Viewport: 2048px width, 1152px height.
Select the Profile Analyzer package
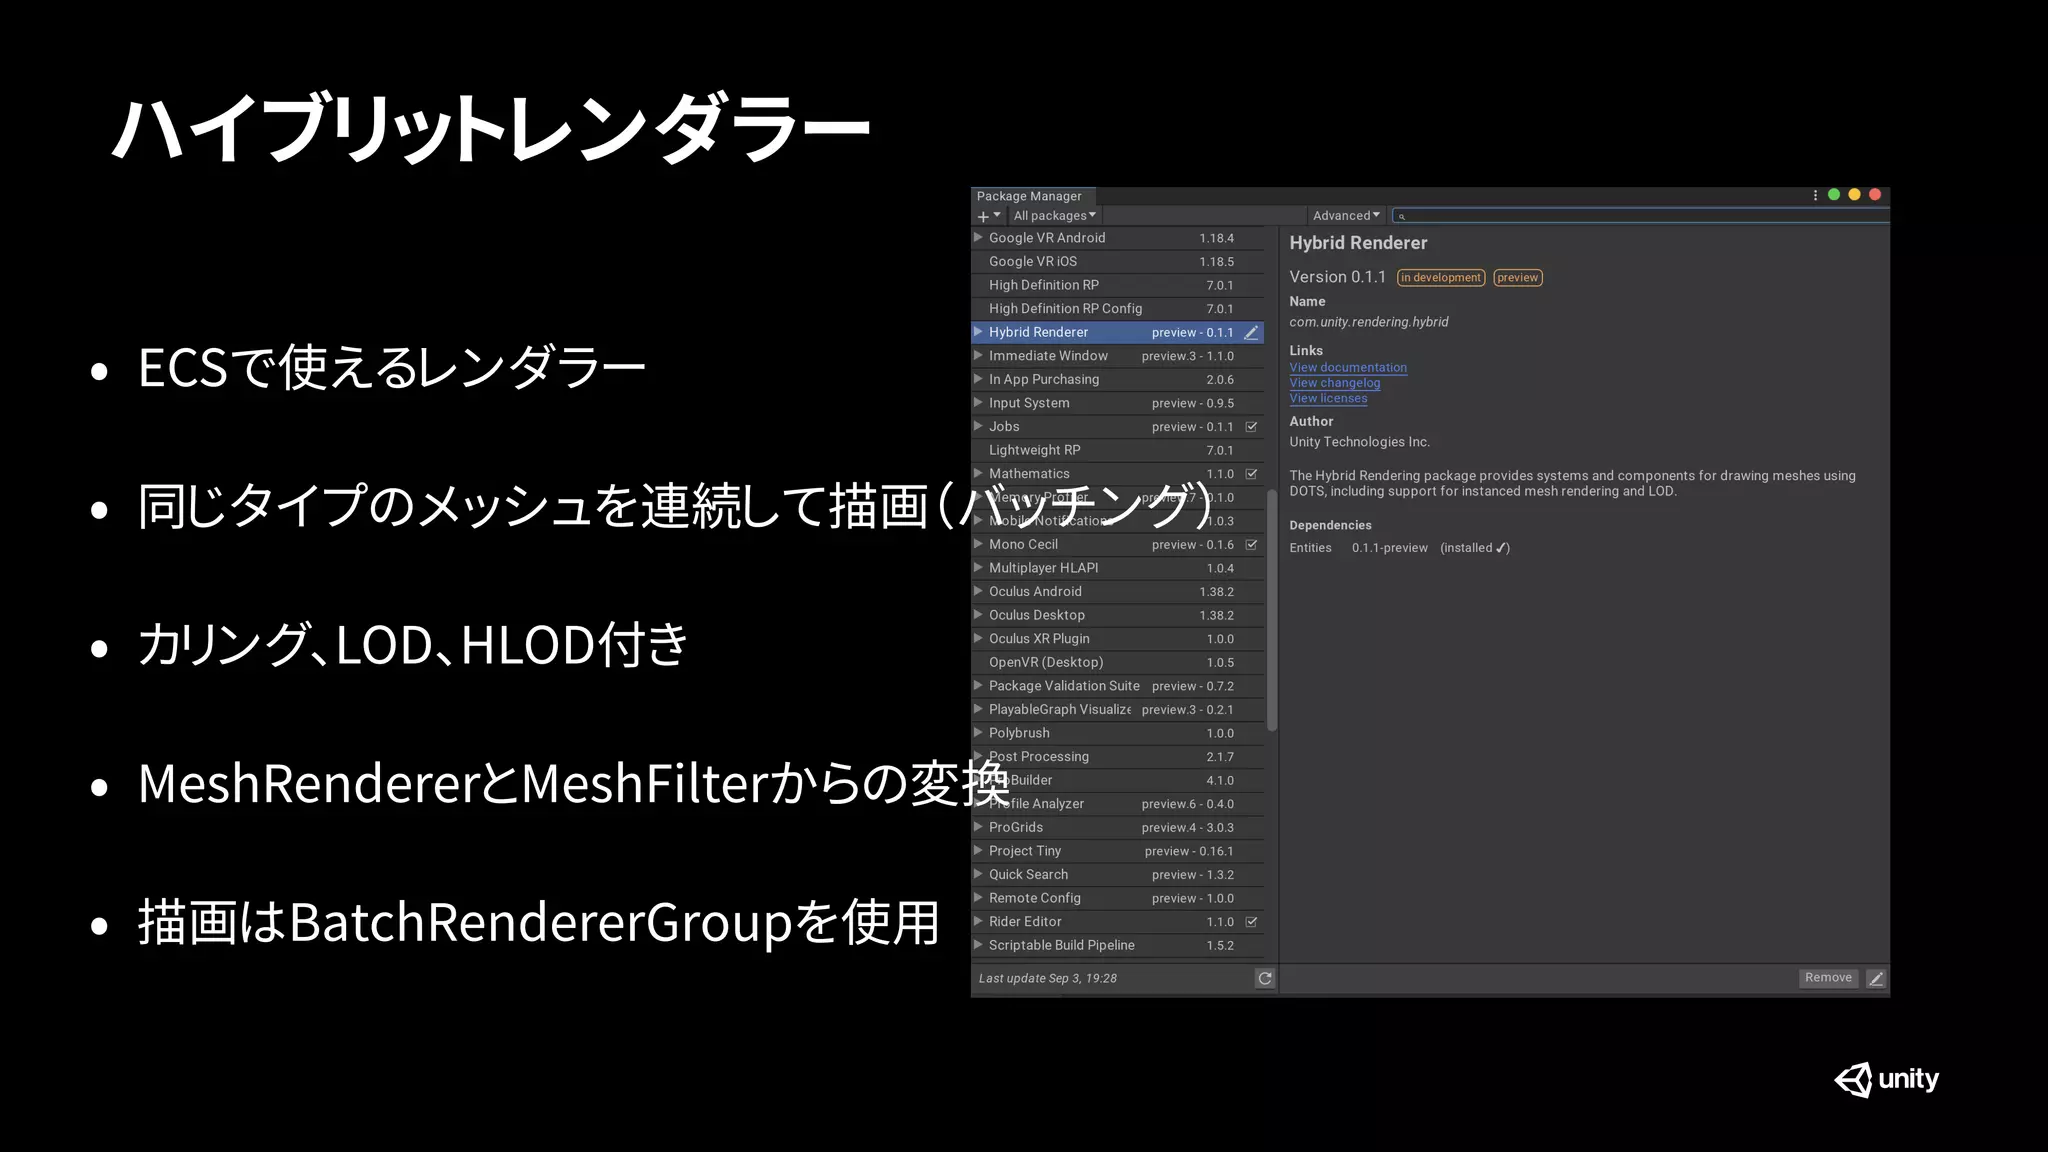coord(1118,804)
